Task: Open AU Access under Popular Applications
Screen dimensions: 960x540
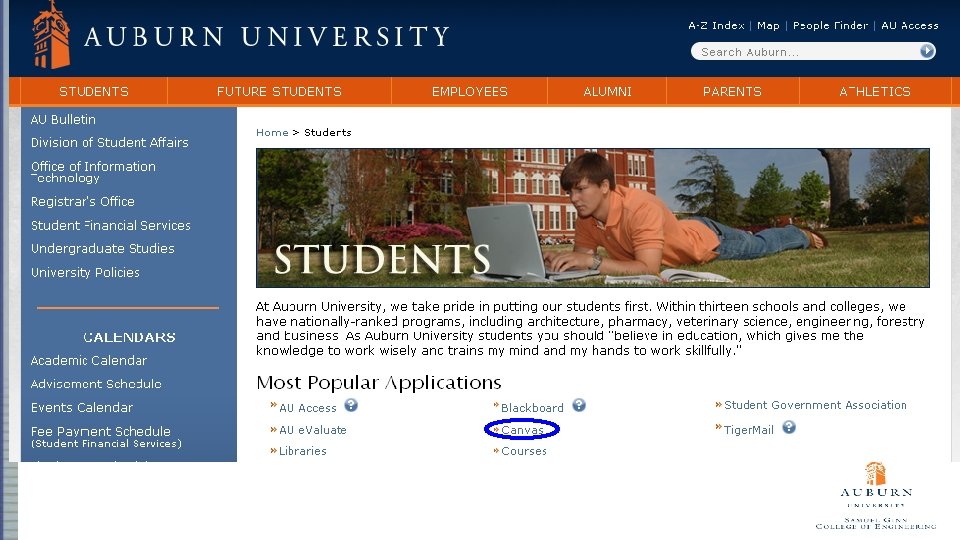Action: click(x=308, y=408)
